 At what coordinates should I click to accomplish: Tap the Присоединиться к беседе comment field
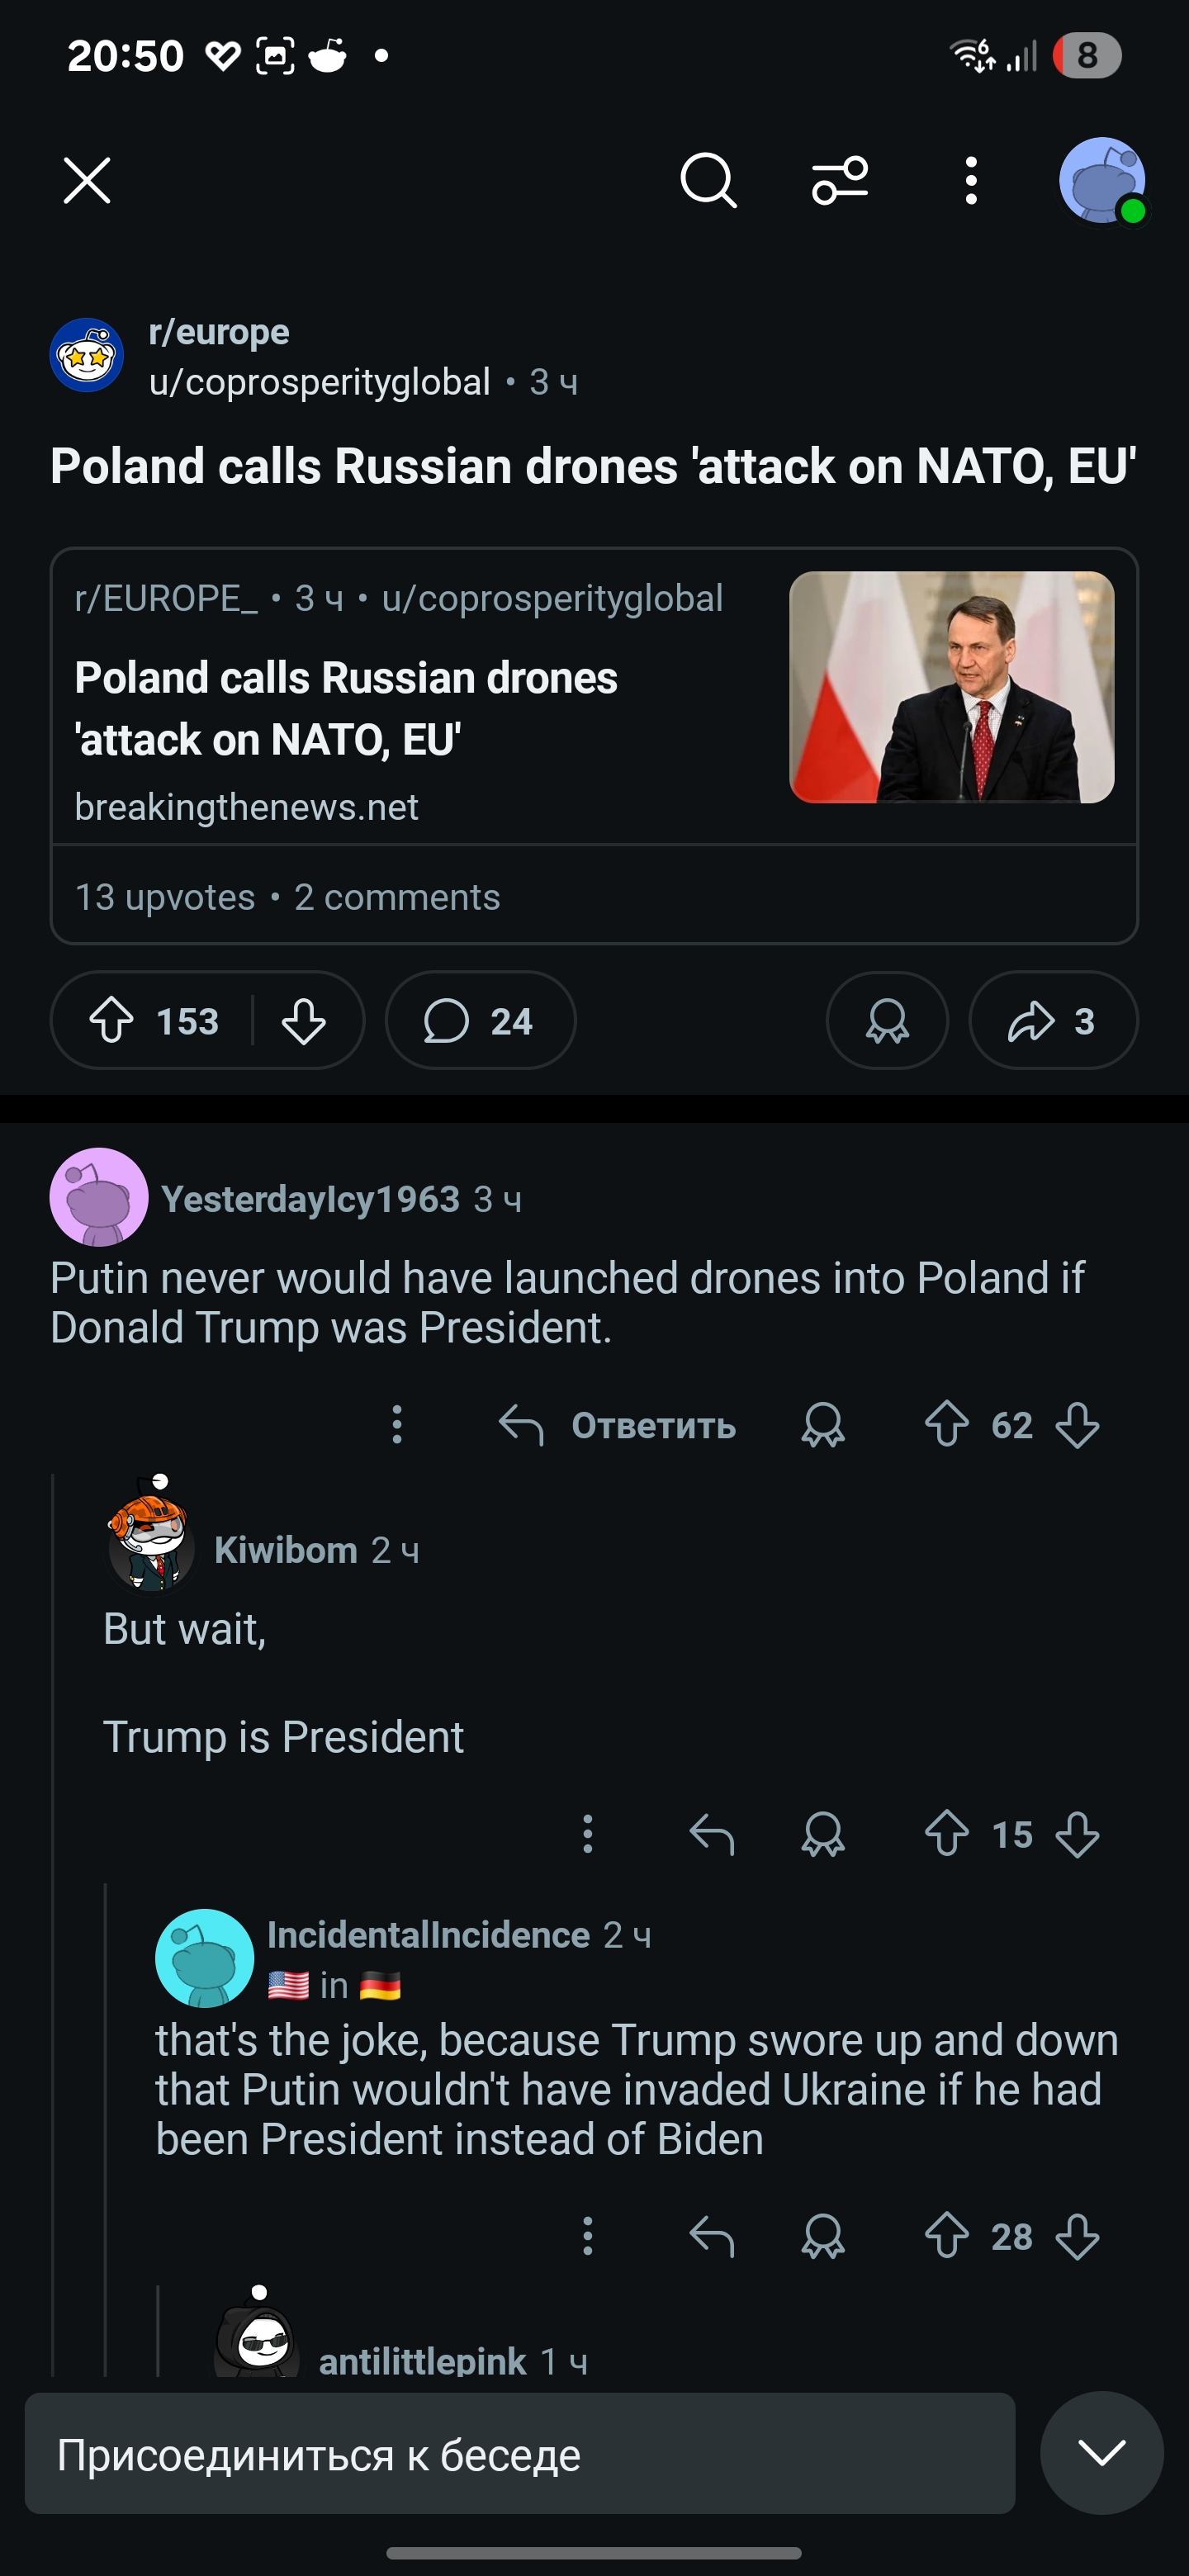pos(520,2454)
